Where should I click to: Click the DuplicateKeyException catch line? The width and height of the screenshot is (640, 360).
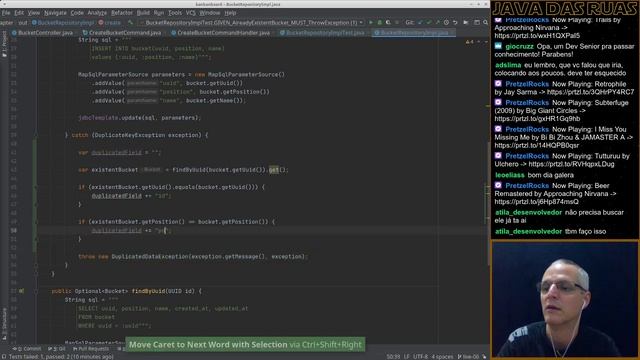[x=137, y=135]
